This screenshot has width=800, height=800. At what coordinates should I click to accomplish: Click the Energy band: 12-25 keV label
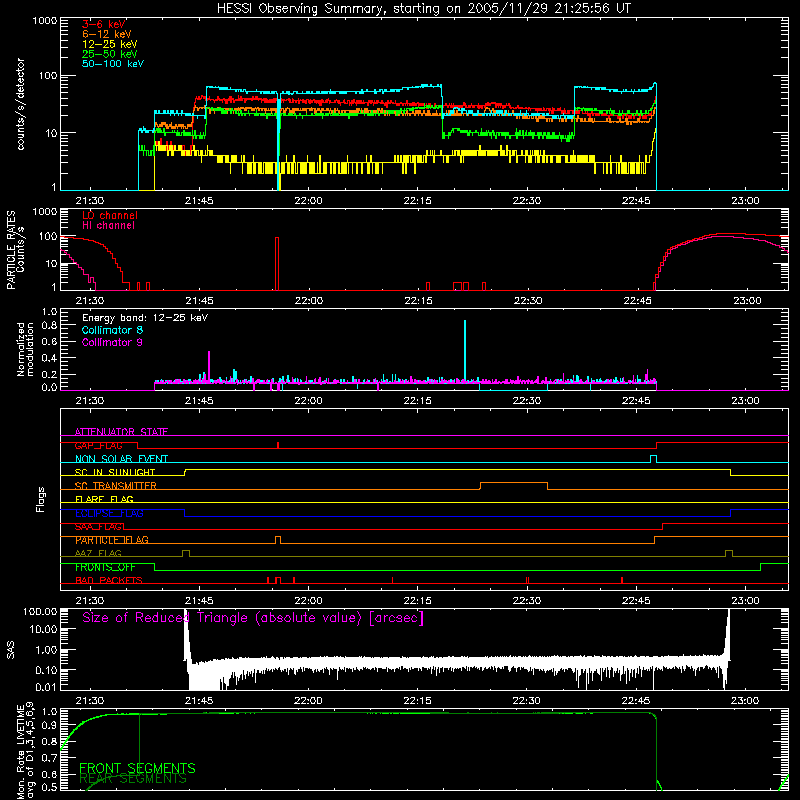145,318
